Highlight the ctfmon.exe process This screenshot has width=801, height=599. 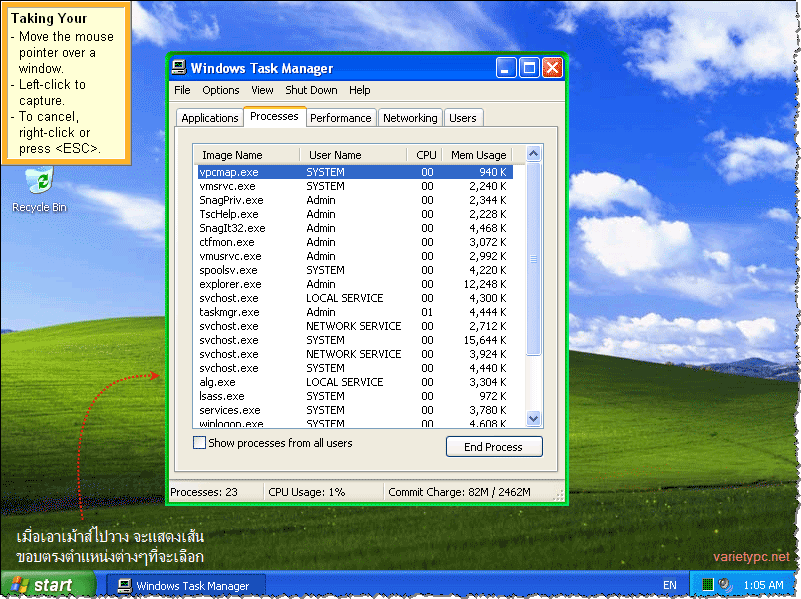(x=355, y=242)
